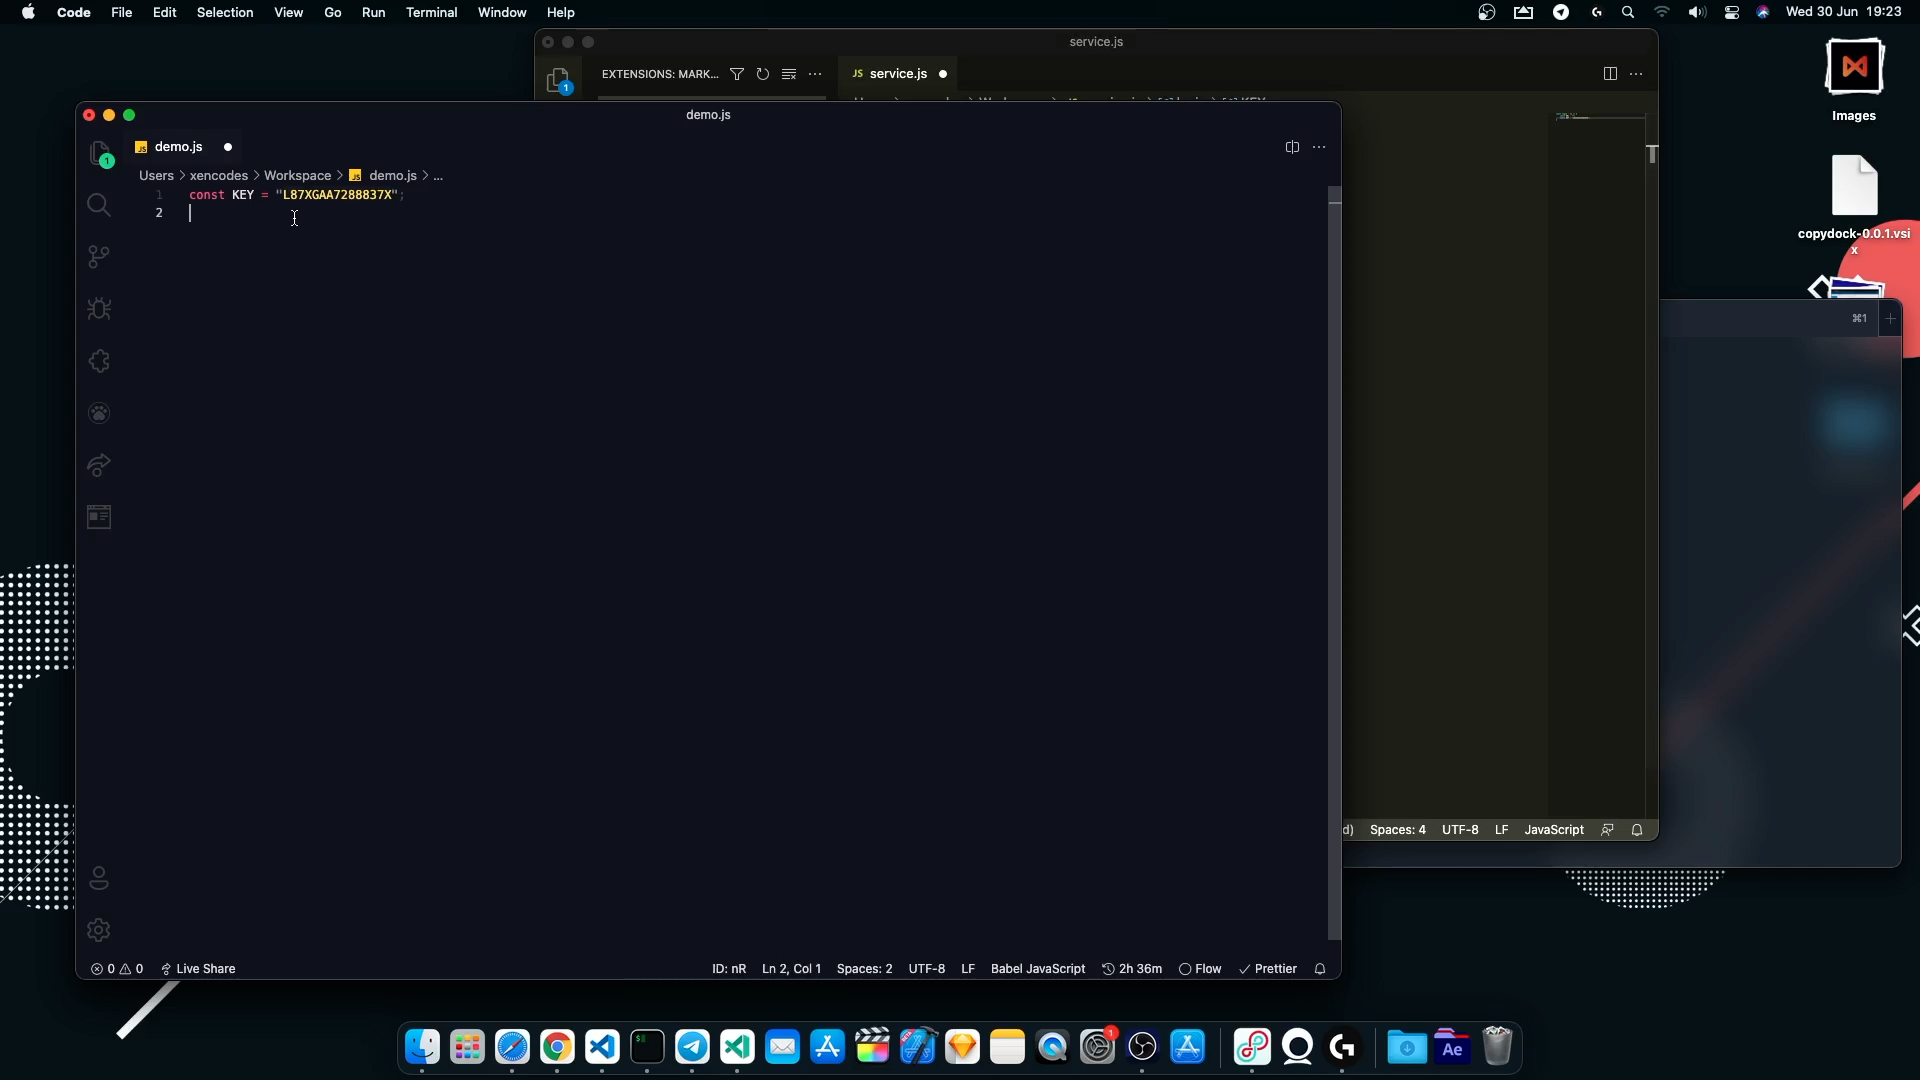1920x1080 pixels.
Task: Click the Workspace breadcrumb segment
Action: click(x=297, y=175)
